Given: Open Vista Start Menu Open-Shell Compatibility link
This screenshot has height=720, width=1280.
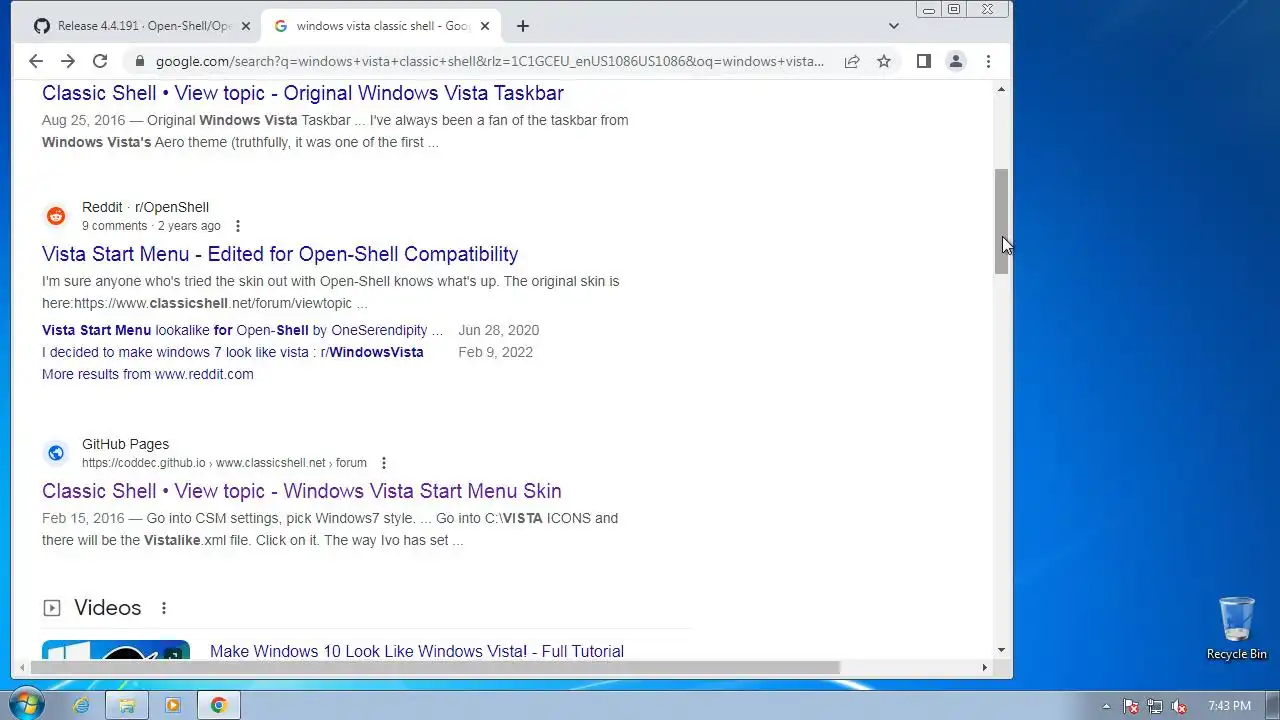Looking at the screenshot, I should [280, 254].
